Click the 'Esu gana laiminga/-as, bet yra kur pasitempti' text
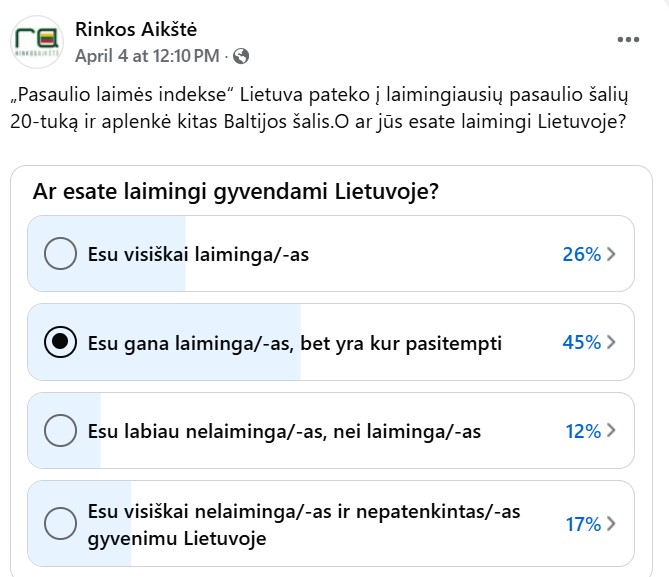The width and height of the screenshot is (669, 577). pyautogui.click(x=294, y=343)
